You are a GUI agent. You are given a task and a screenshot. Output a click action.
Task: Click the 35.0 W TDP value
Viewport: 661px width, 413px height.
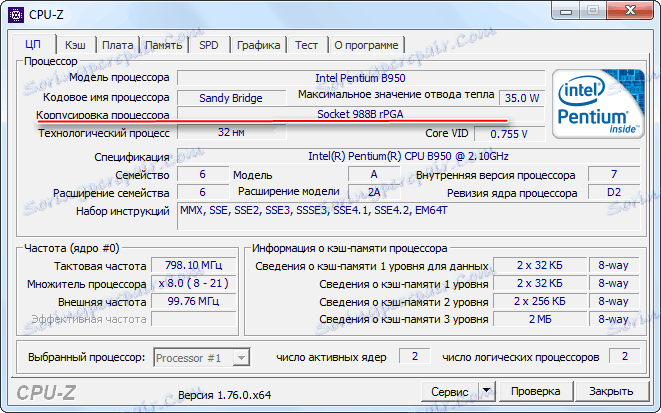pos(522,98)
